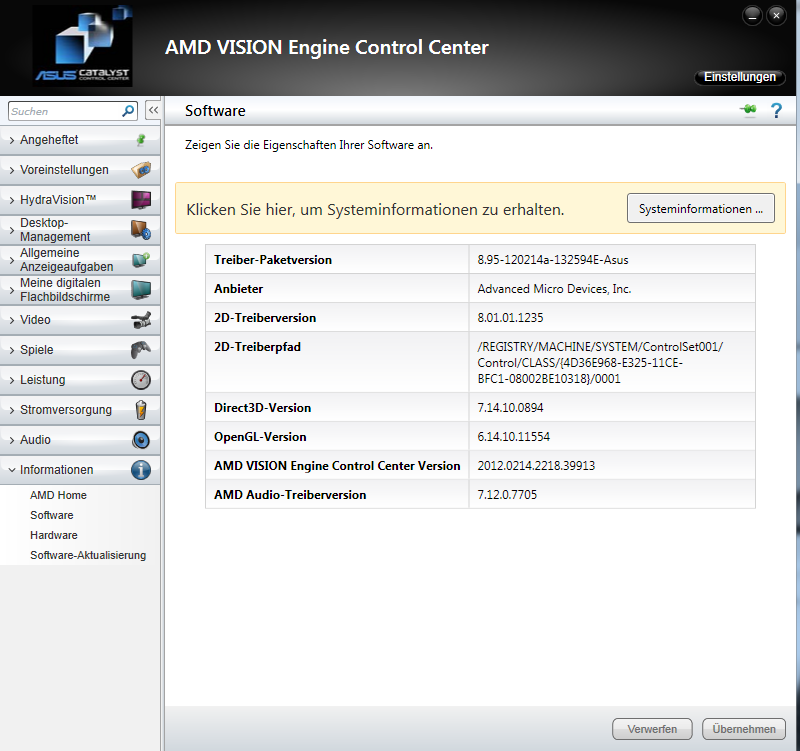
Task: Click the Spiele gamepad icon
Action: [141, 349]
